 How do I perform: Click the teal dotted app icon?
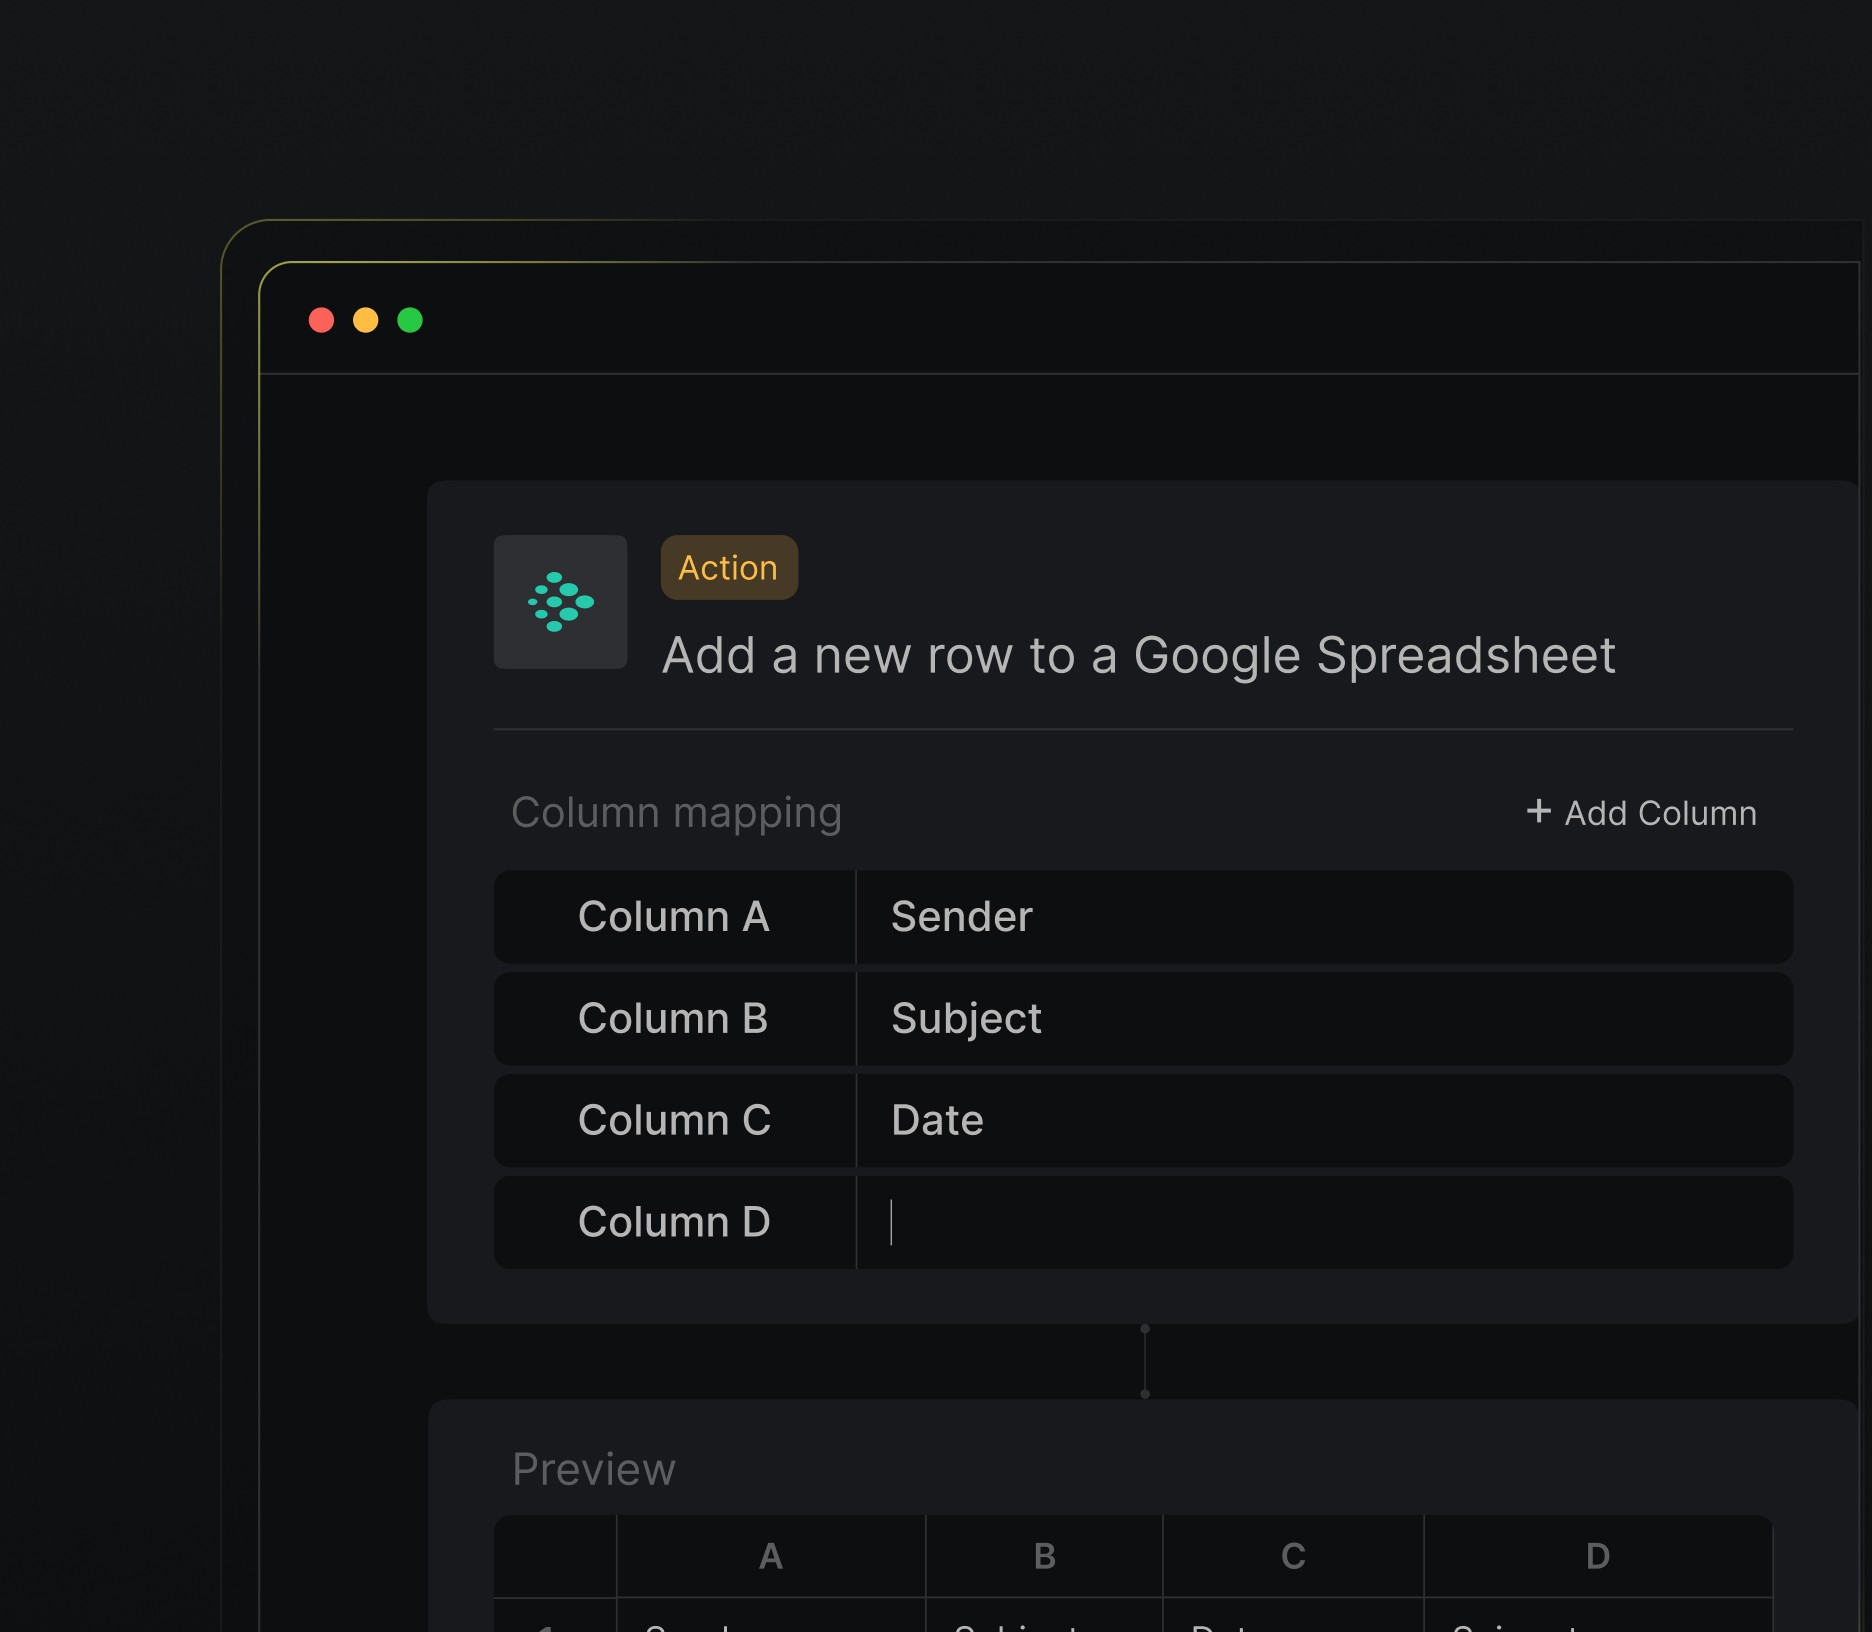tap(560, 602)
